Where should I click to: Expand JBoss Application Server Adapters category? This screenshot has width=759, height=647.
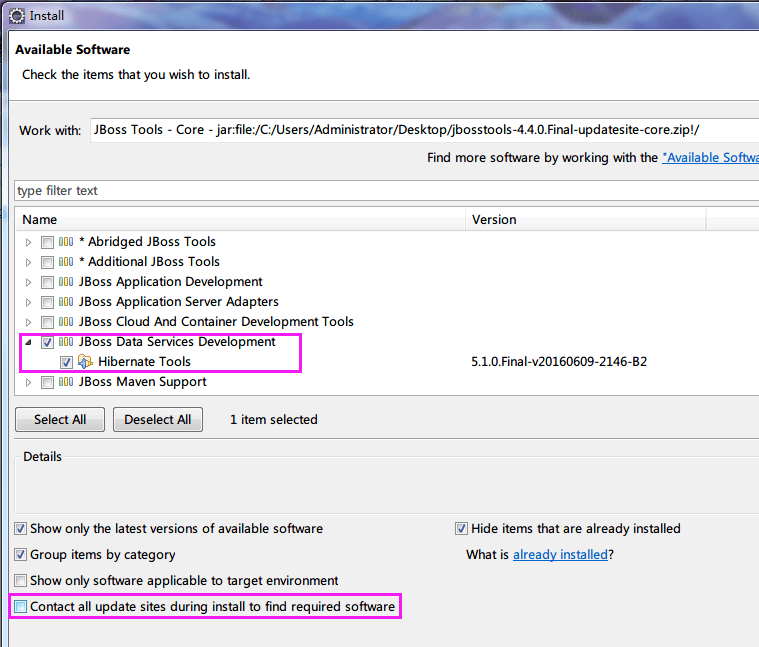[x=29, y=302]
